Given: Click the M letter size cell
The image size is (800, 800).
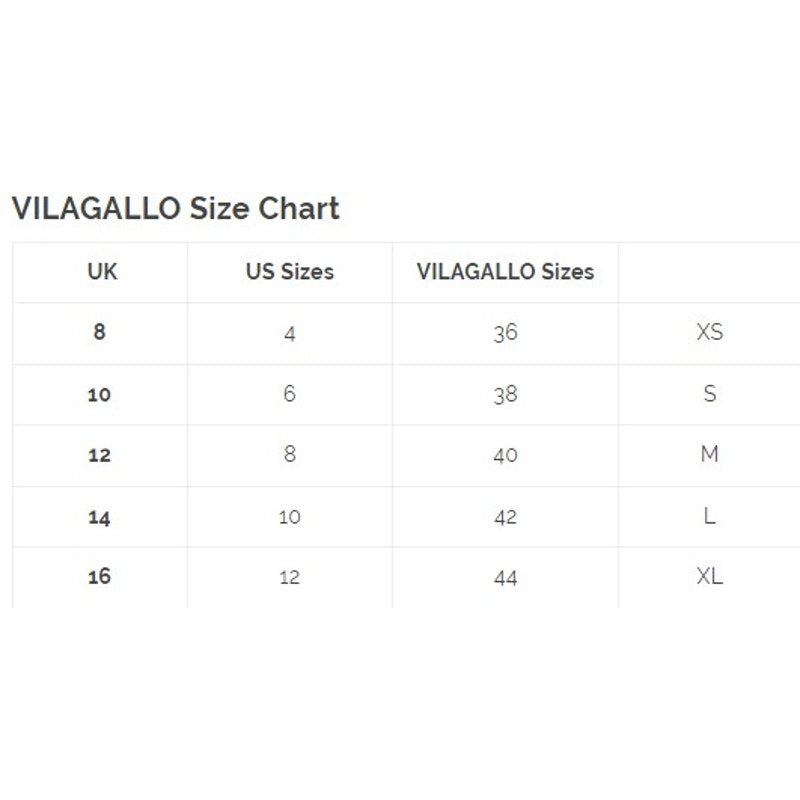Looking at the screenshot, I should pos(709,455).
